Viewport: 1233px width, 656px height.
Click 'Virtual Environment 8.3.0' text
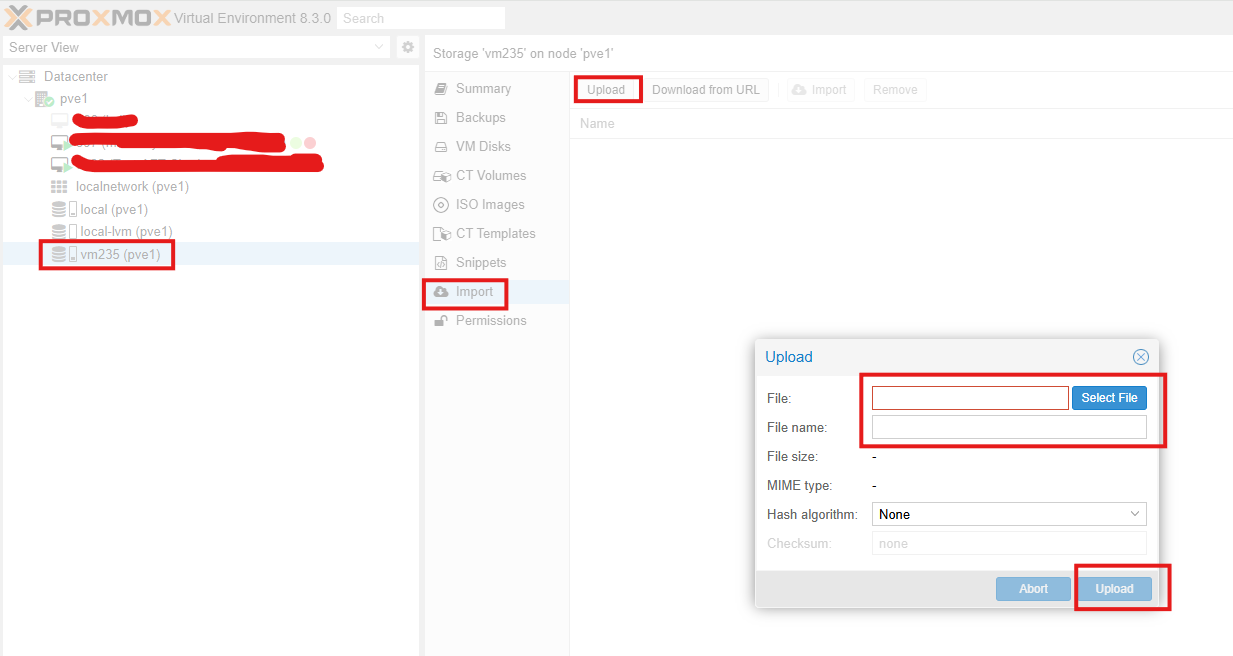click(x=252, y=18)
